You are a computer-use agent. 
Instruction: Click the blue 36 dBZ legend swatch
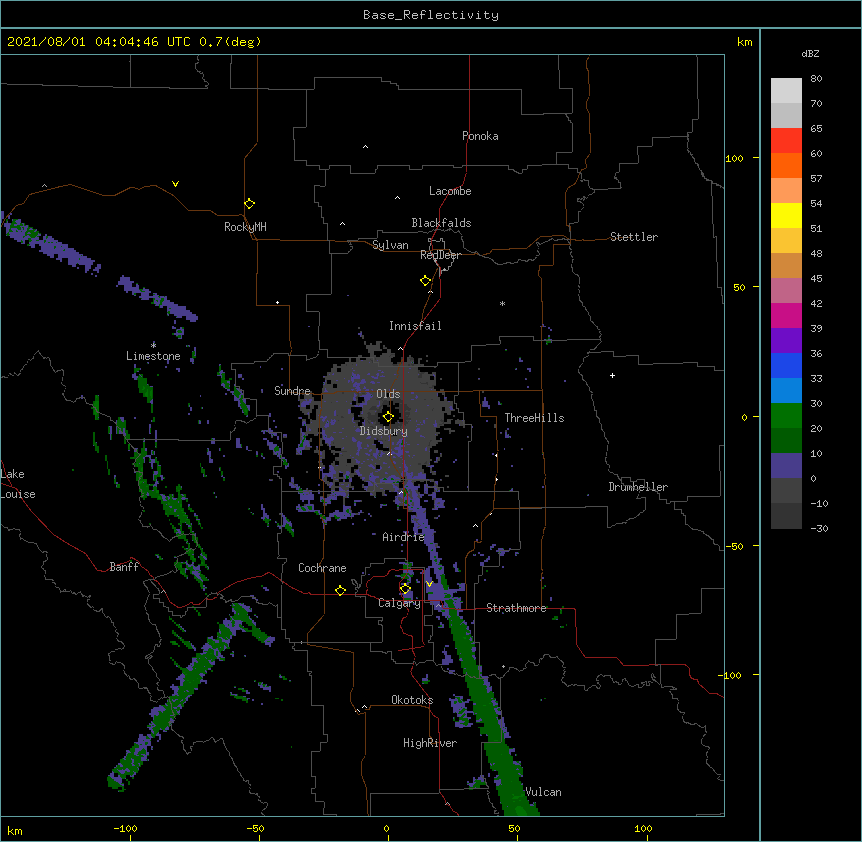pos(786,365)
